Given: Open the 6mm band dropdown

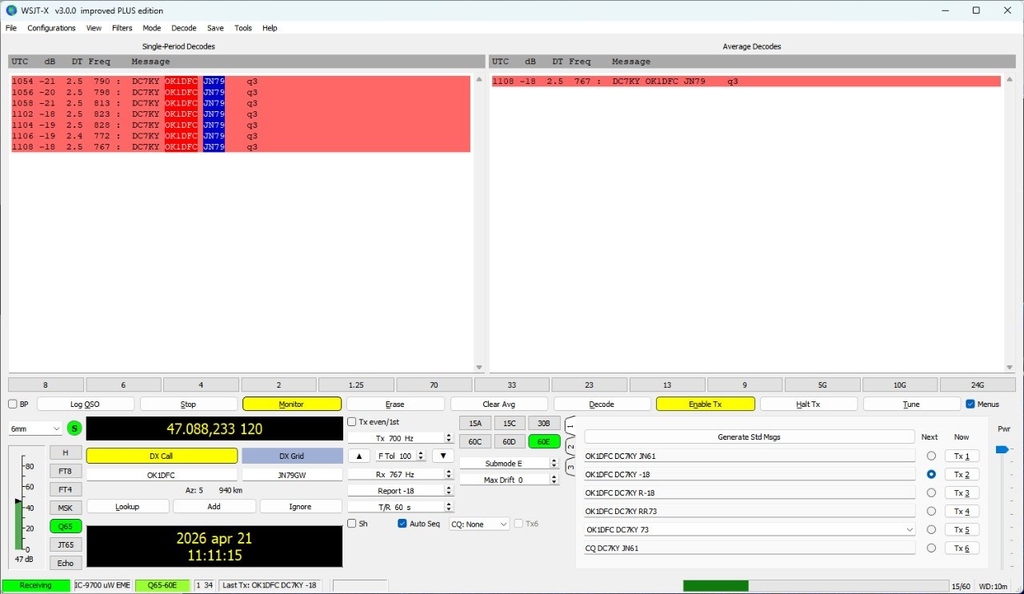Looking at the screenshot, I should pos(35,428).
